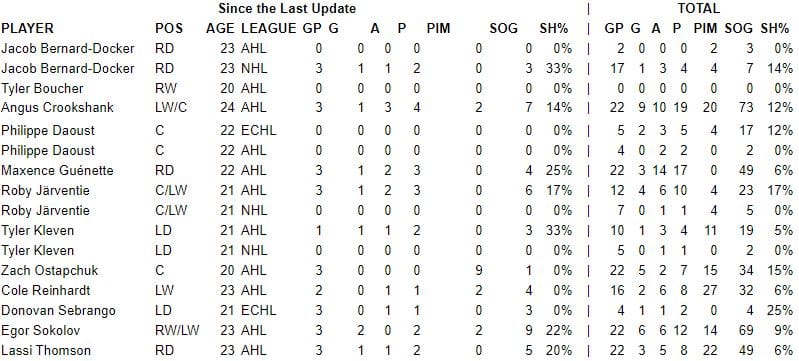
Task: Click Egor Sokolov's RW/LW position cell
Action: (x=177, y=330)
